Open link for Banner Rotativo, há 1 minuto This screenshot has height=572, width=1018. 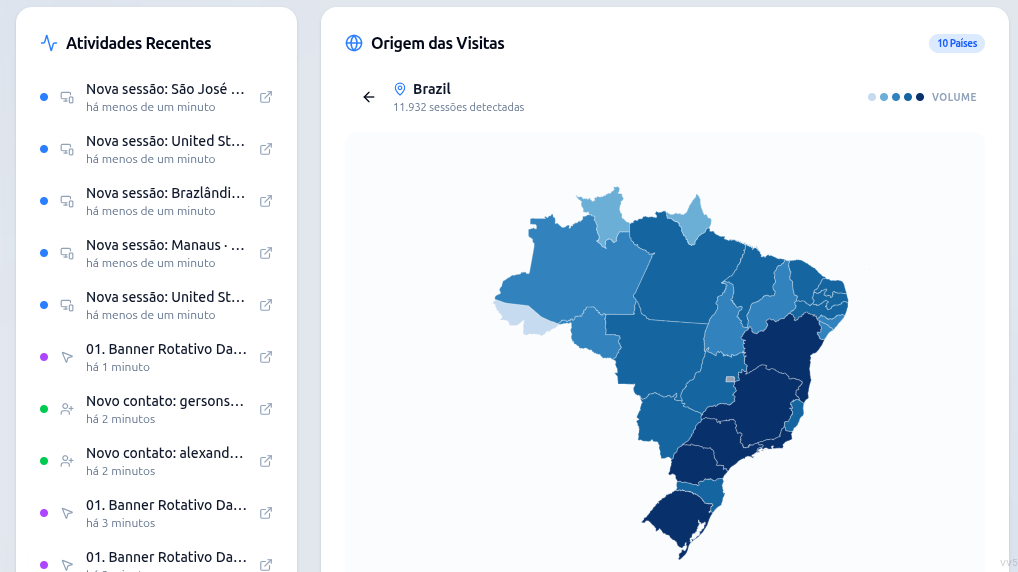click(x=266, y=357)
